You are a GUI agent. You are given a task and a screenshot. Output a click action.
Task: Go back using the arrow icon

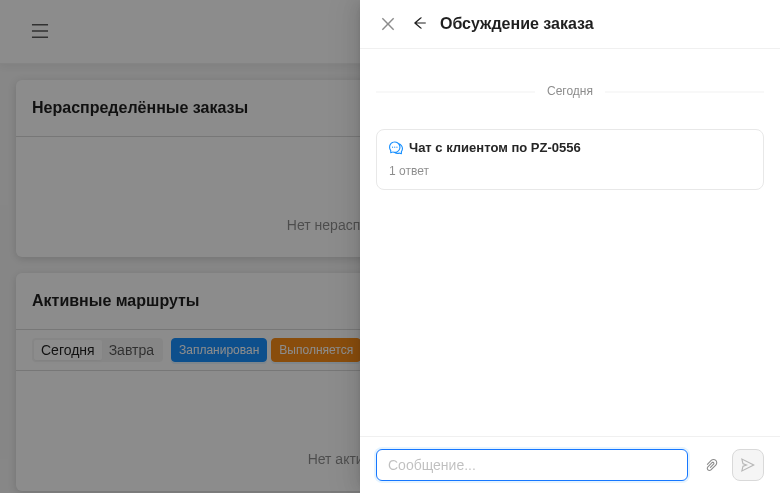click(420, 23)
